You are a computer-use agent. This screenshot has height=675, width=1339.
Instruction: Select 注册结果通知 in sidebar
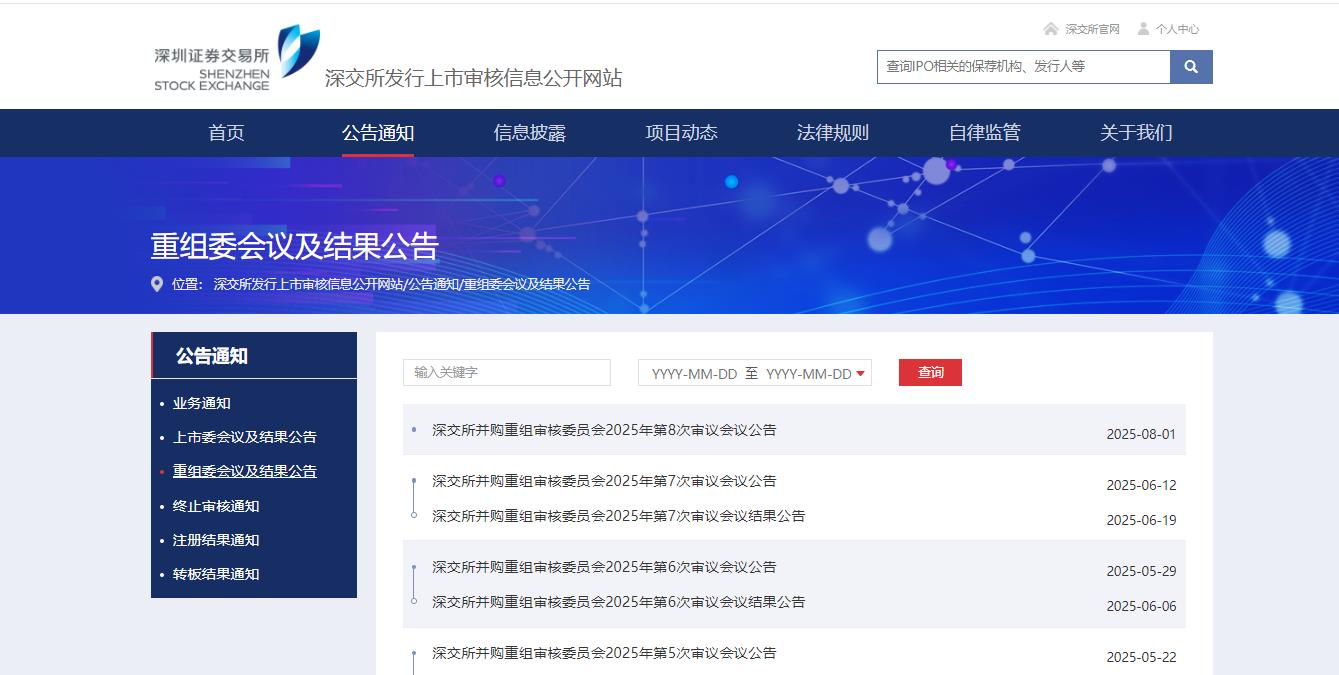click(216, 540)
